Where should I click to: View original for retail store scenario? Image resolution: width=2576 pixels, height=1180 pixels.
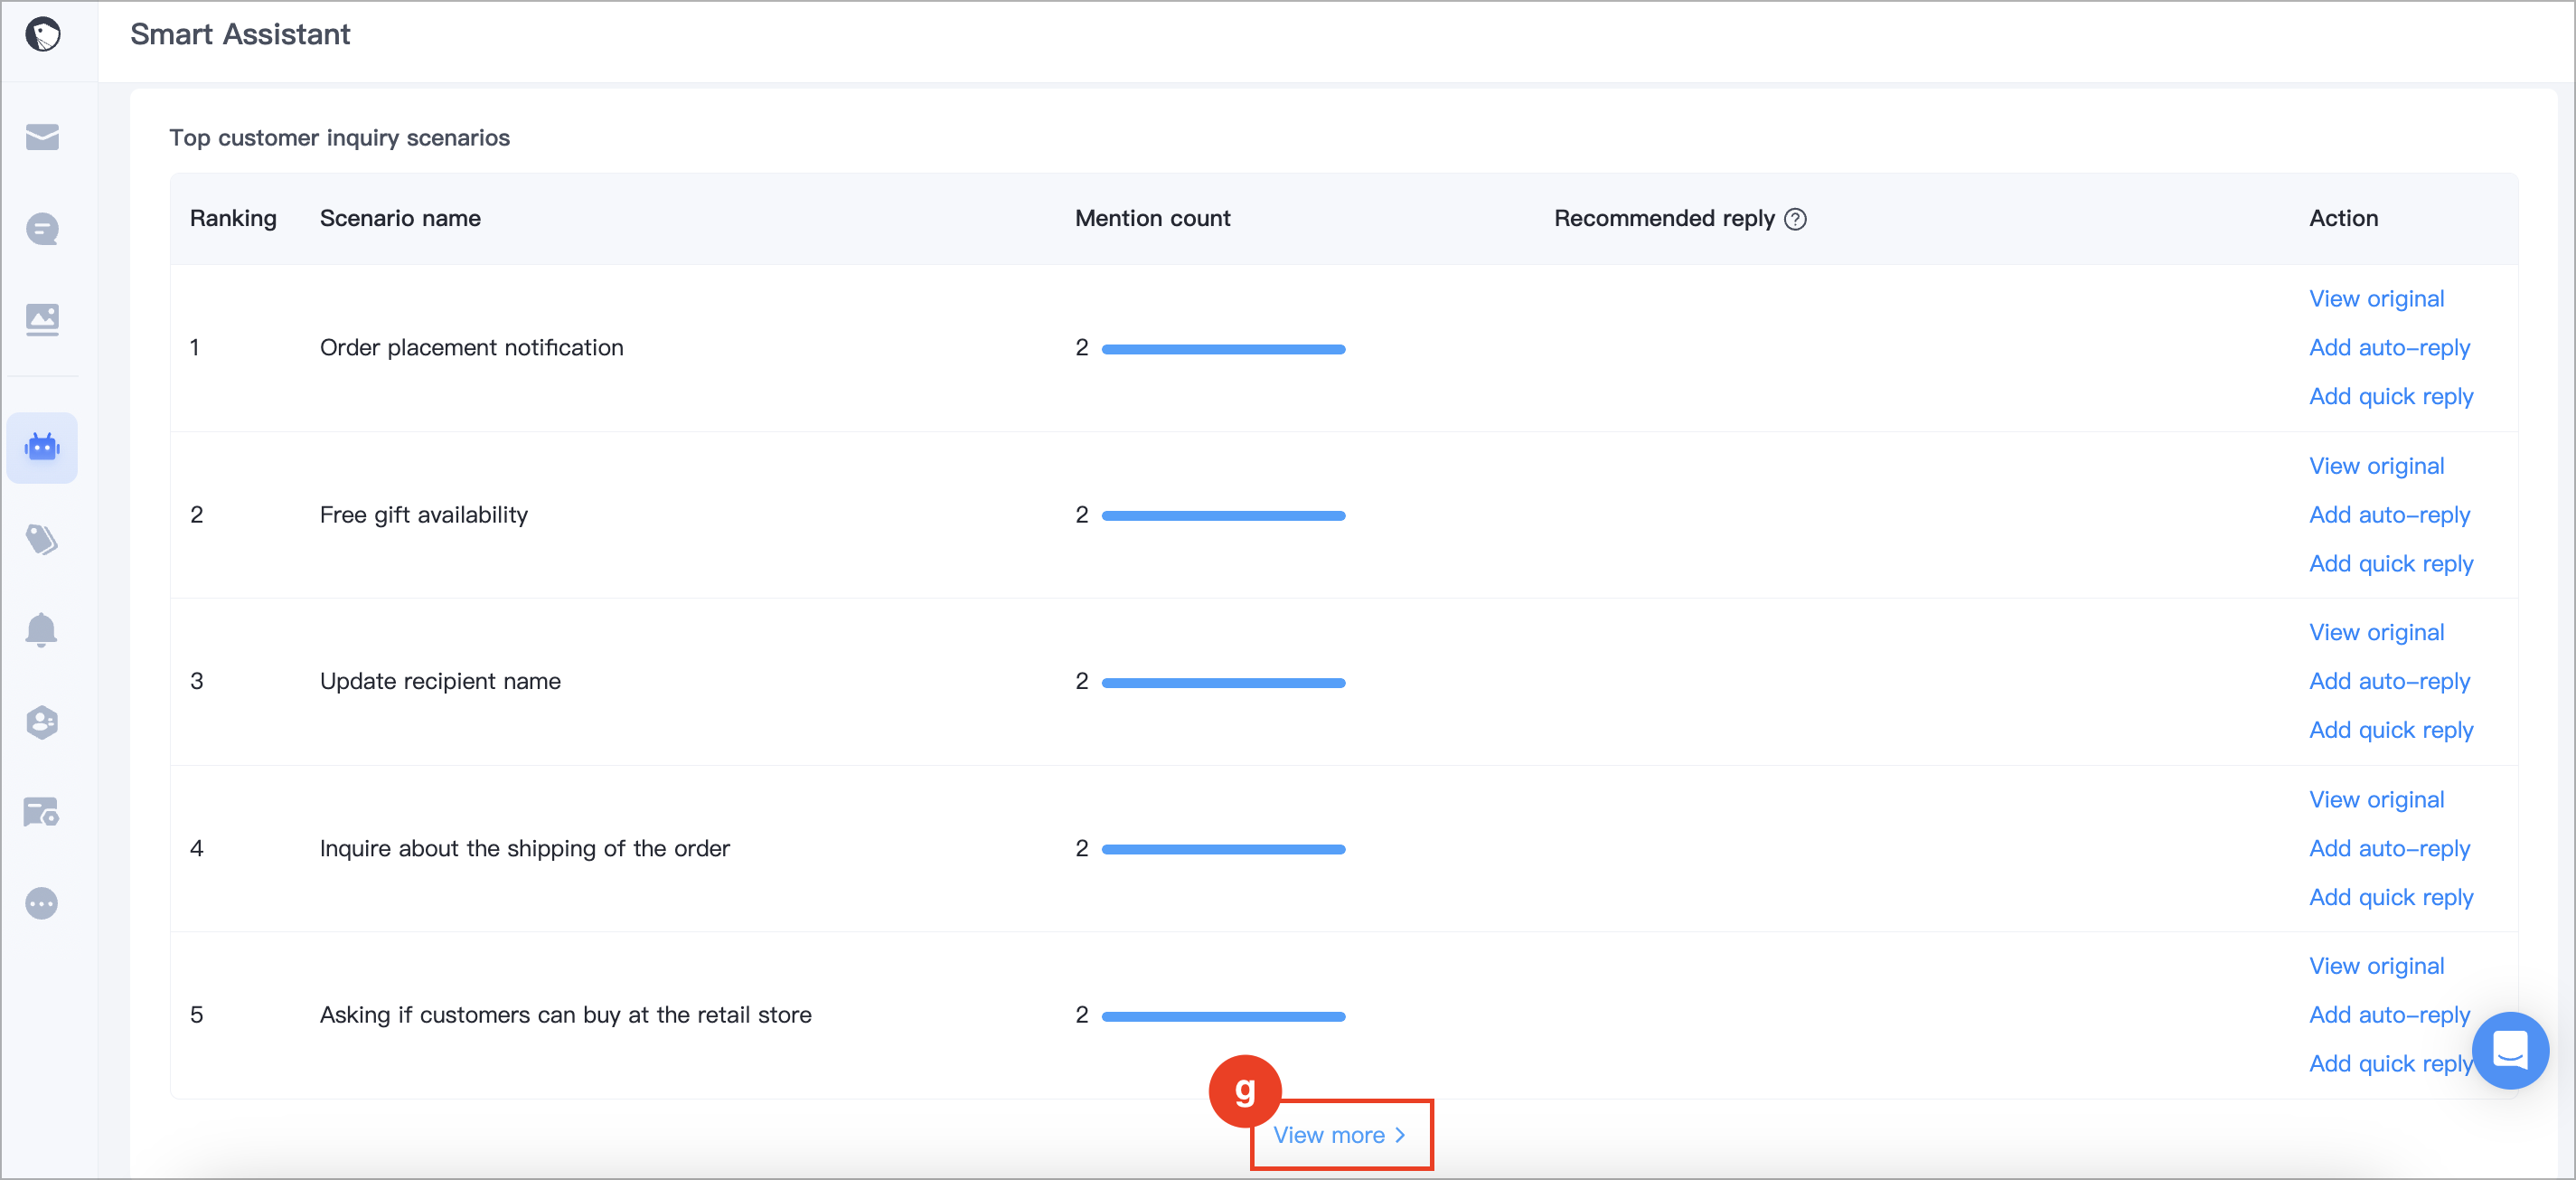(x=2376, y=966)
